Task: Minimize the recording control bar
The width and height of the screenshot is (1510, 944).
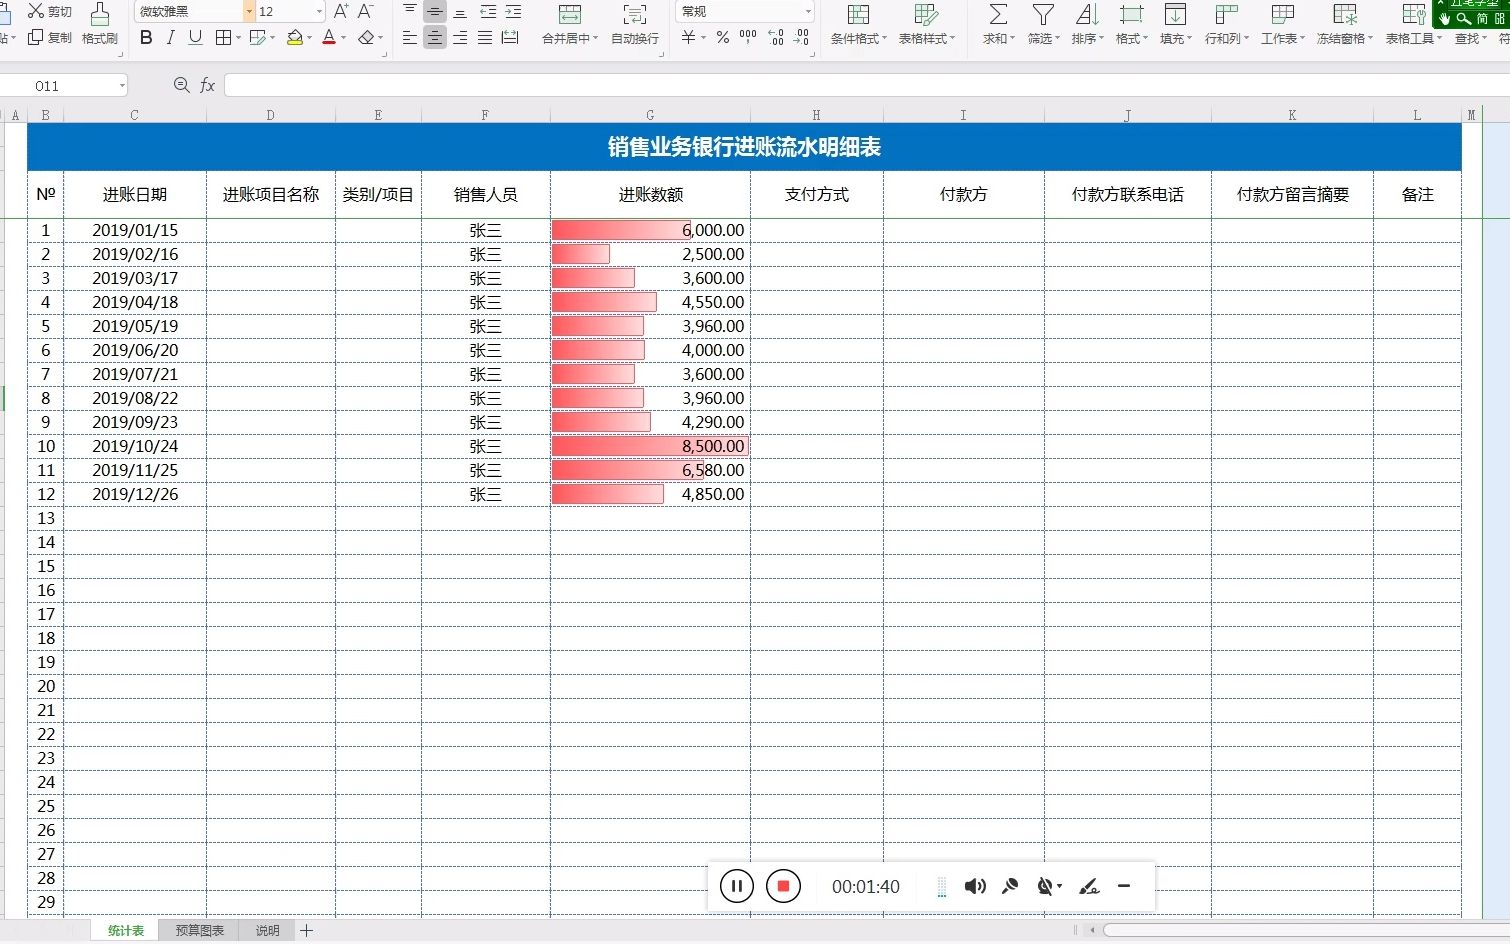Action: [1124, 886]
